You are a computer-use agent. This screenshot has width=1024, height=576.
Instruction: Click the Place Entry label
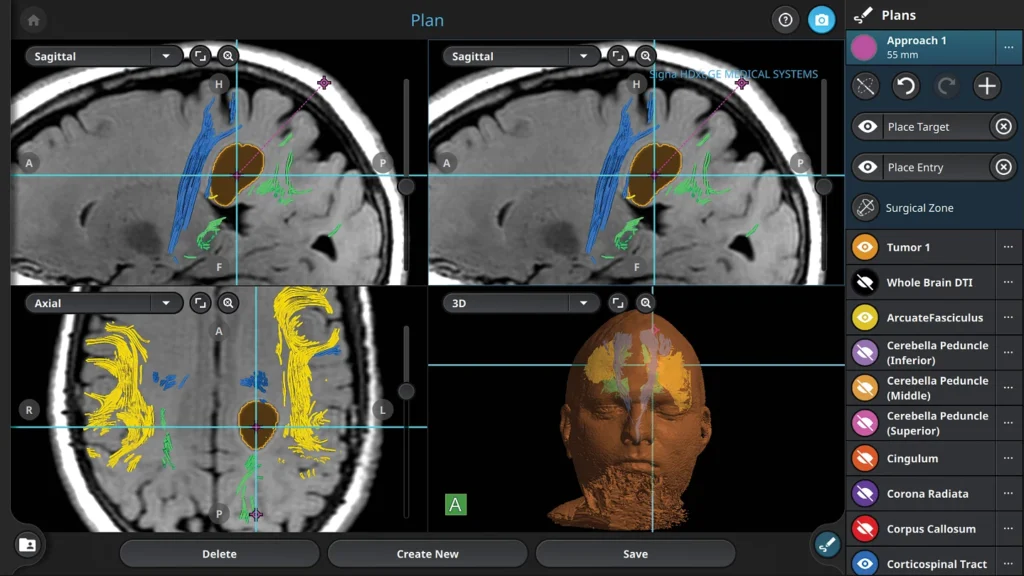point(916,167)
